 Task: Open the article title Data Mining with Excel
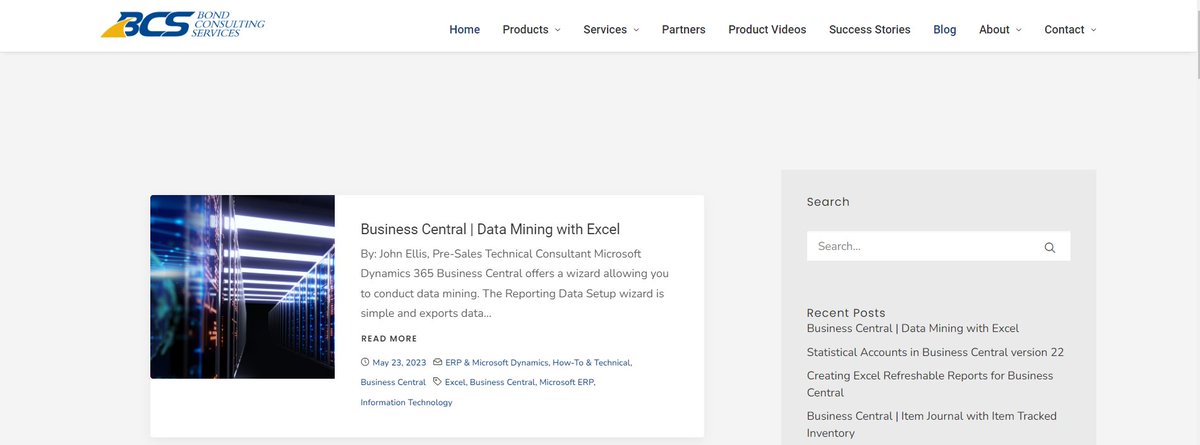click(x=490, y=229)
